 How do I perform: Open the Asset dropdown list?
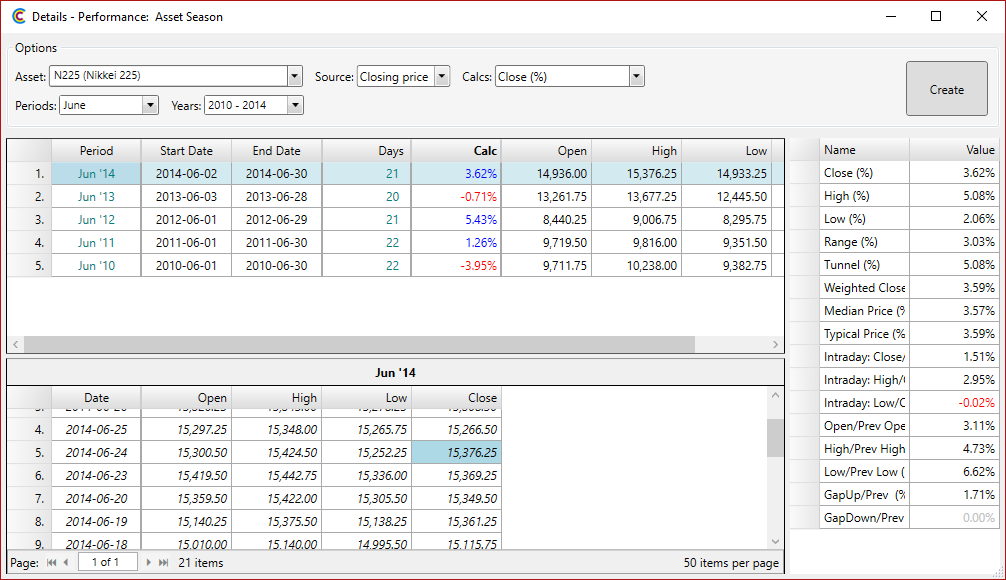(294, 77)
